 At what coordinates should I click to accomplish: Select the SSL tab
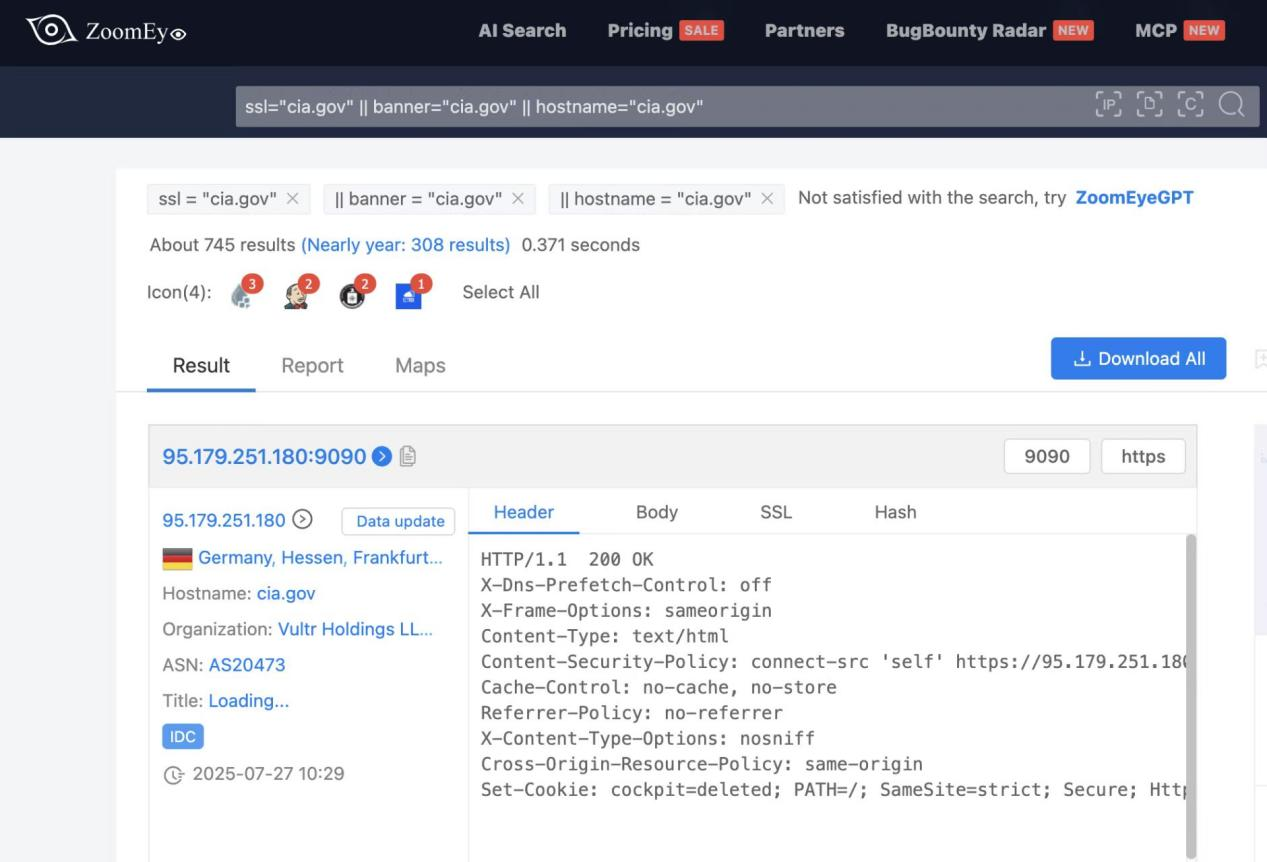pos(775,512)
